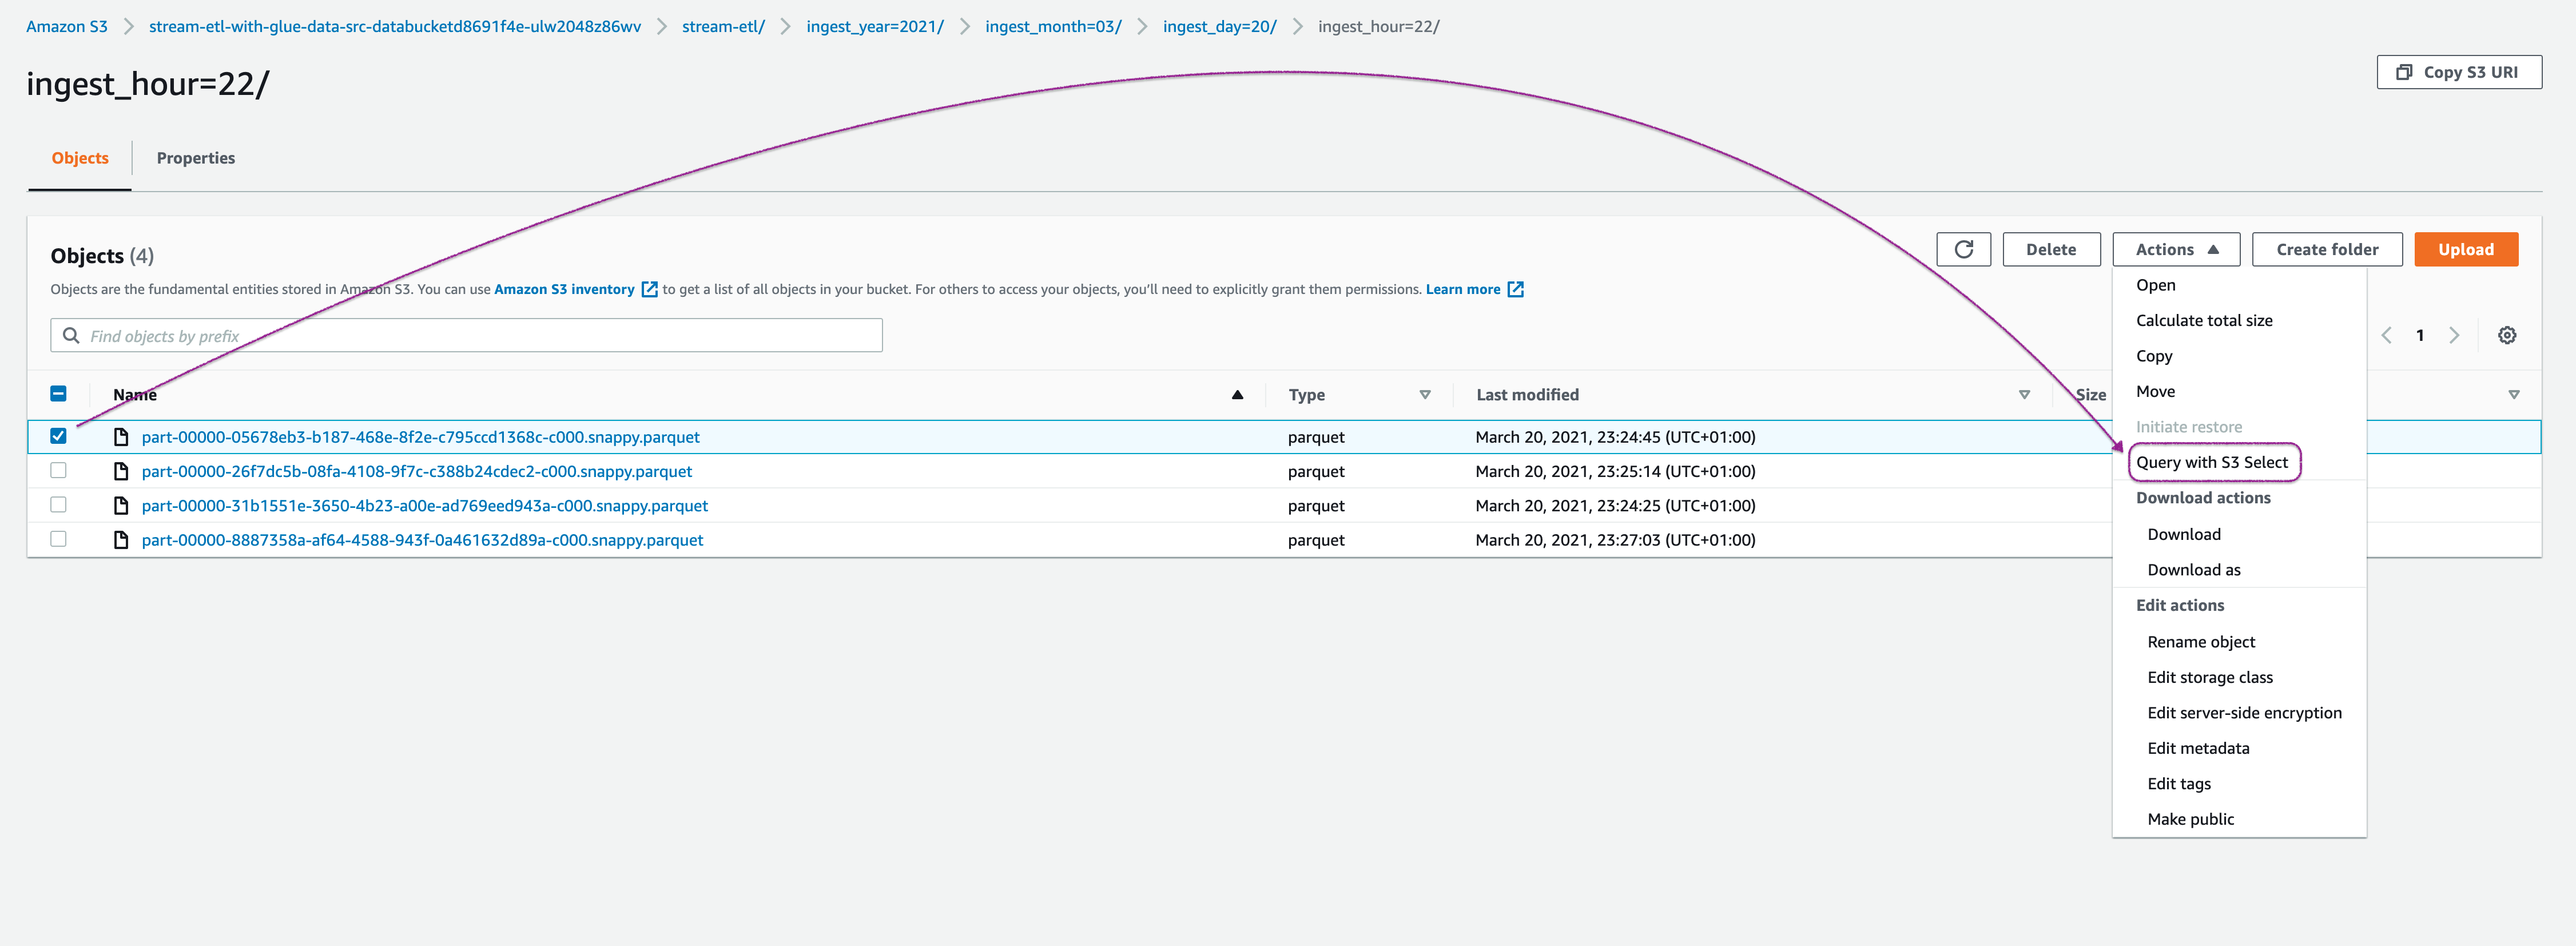Go to previous page arrow
The height and width of the screenshot is (946, 2576).
(2386, 336)
